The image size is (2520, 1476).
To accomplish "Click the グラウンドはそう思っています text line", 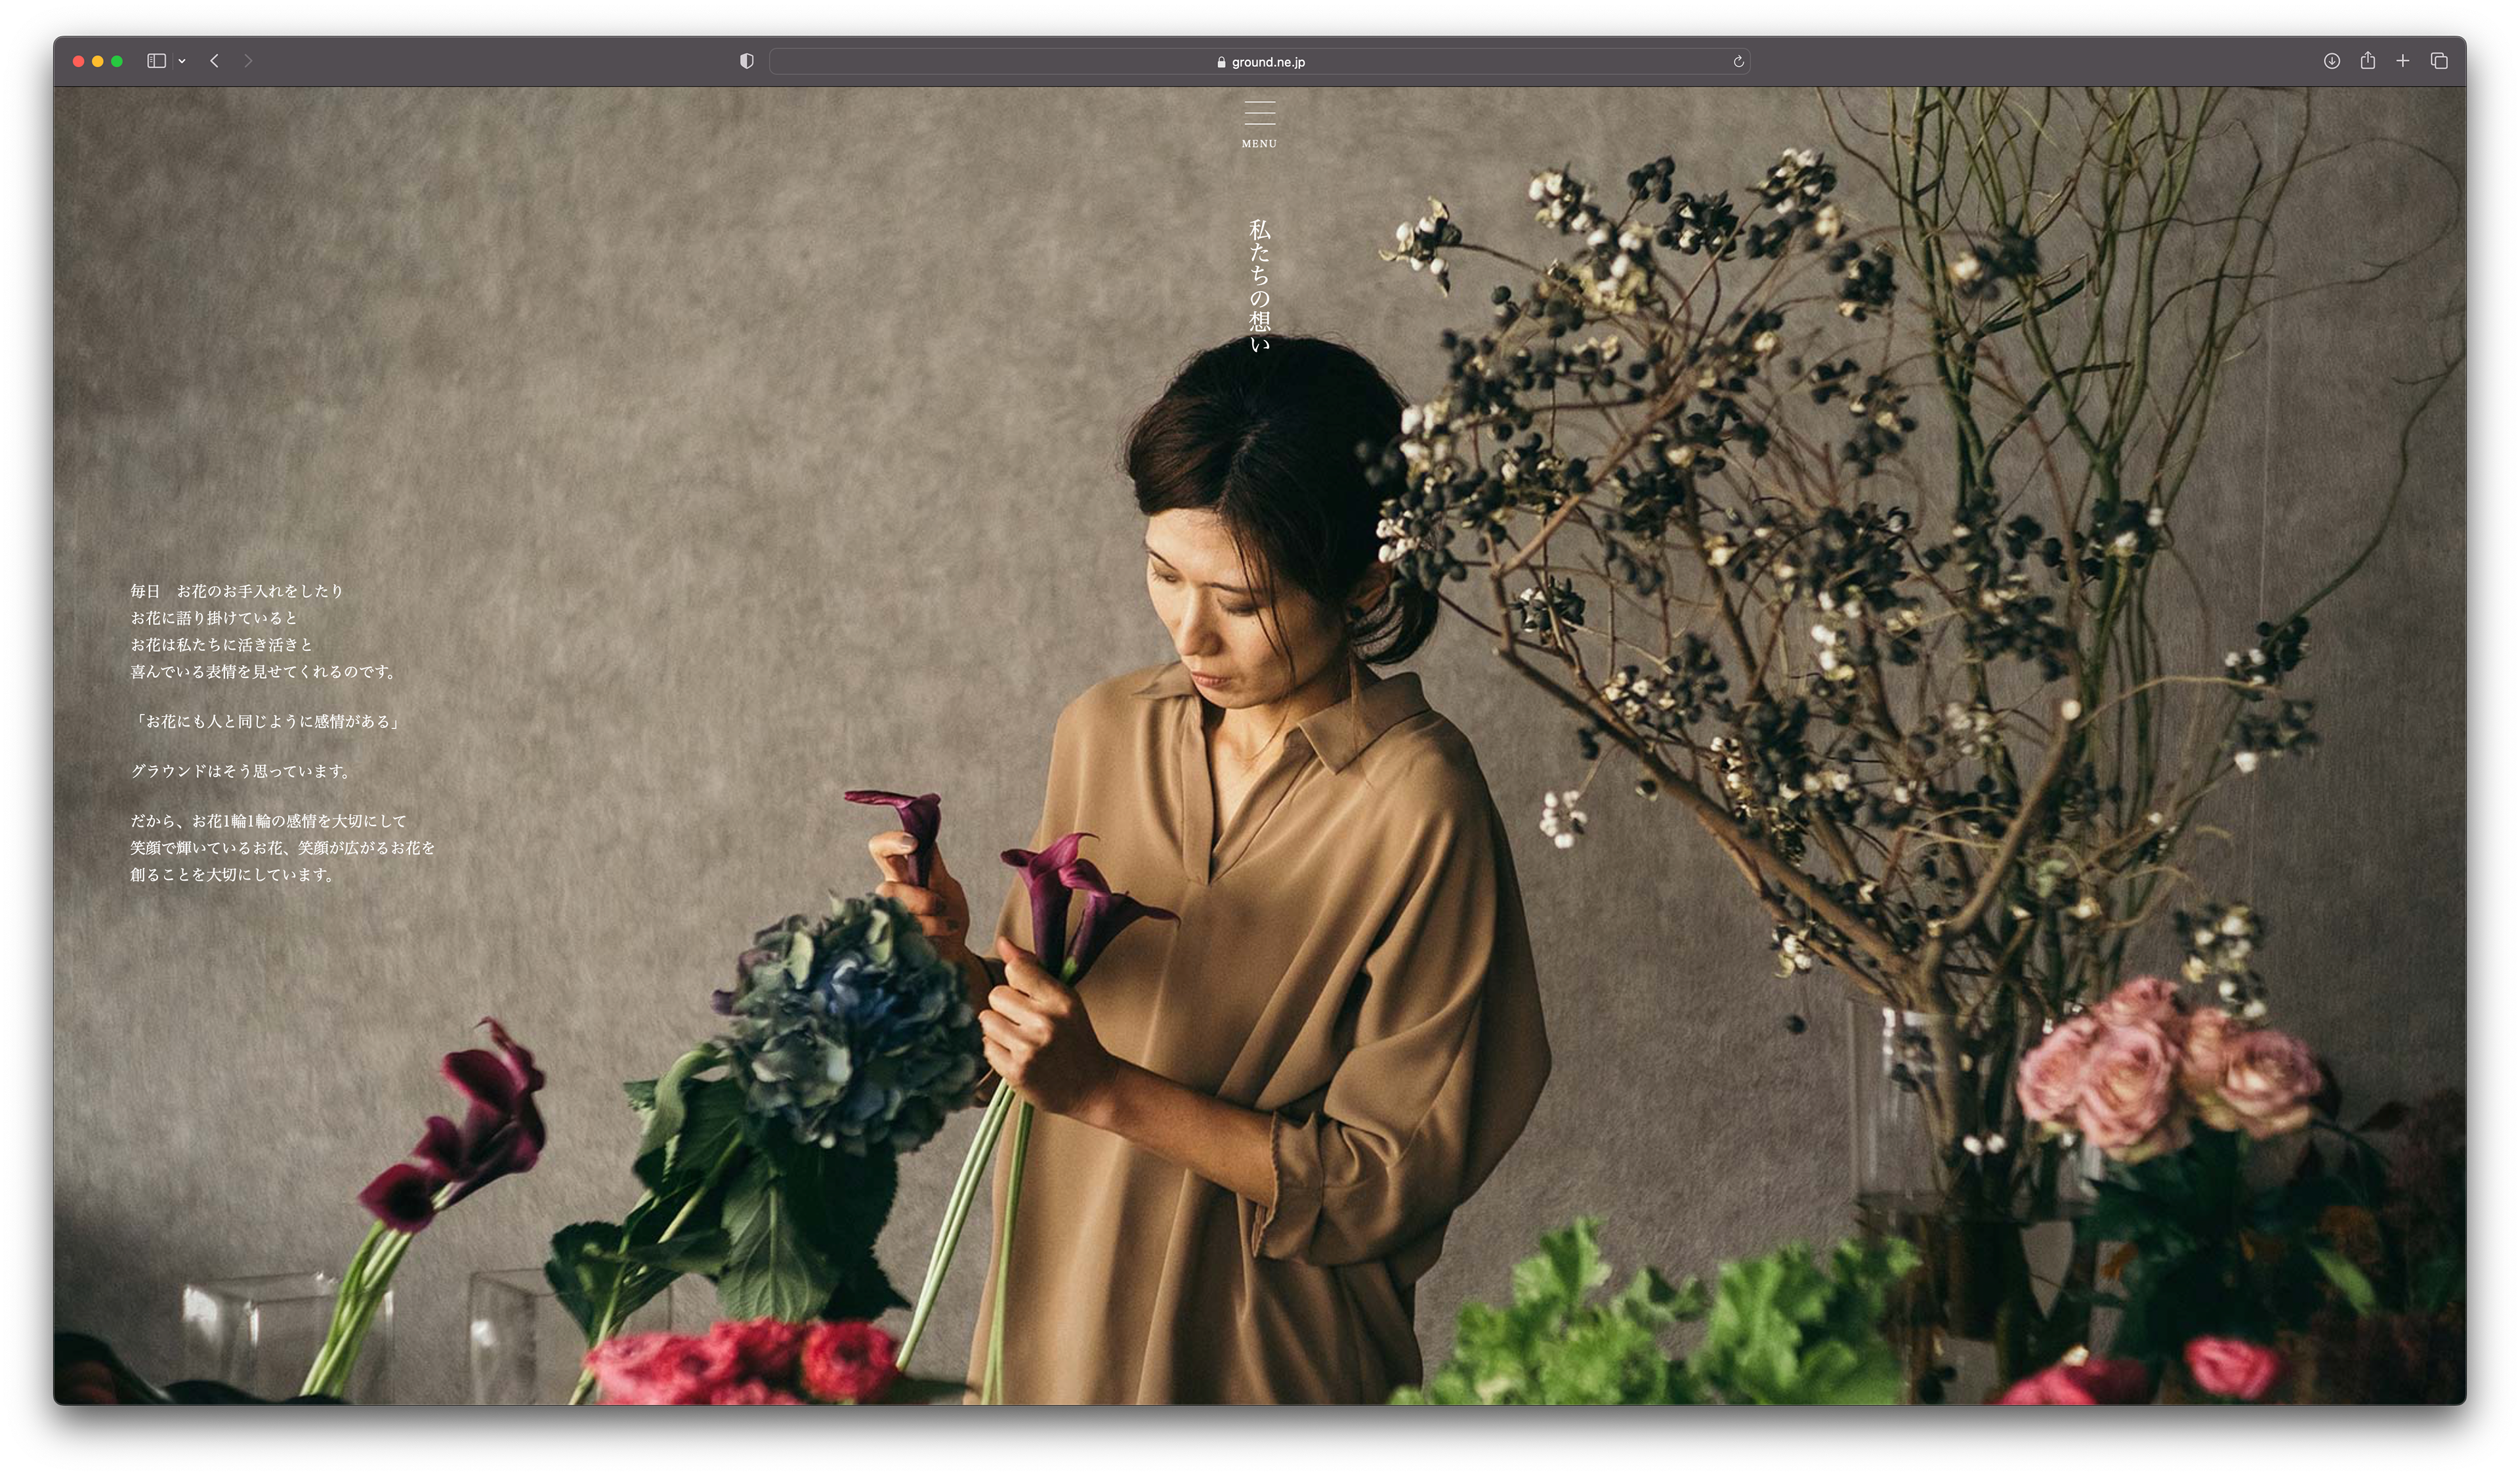I will [242, 771].
